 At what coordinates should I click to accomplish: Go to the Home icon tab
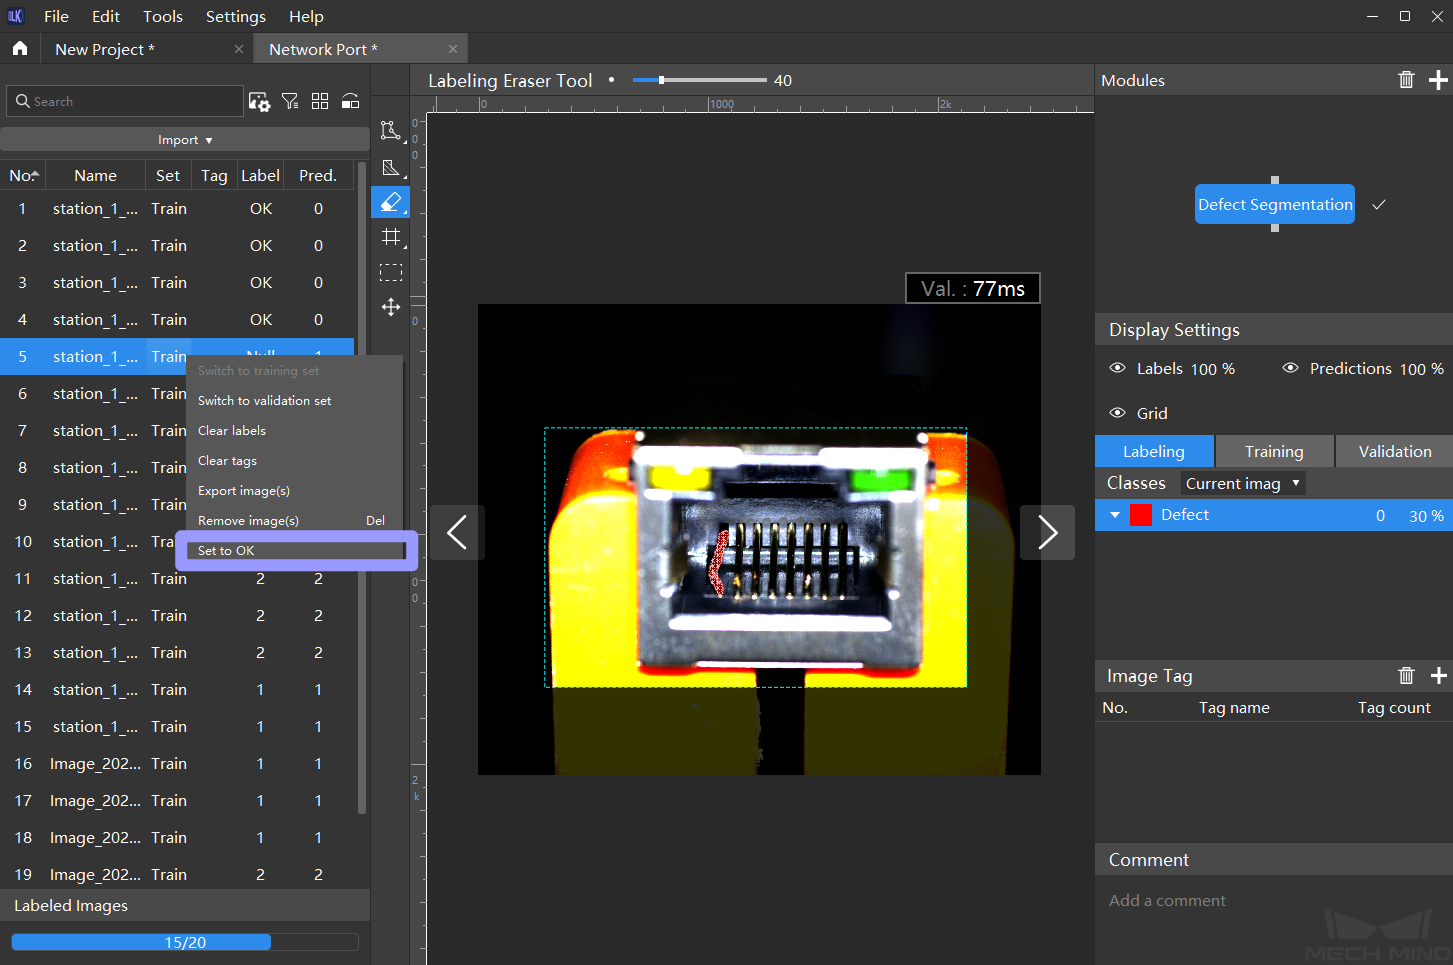tap(20, 48)
